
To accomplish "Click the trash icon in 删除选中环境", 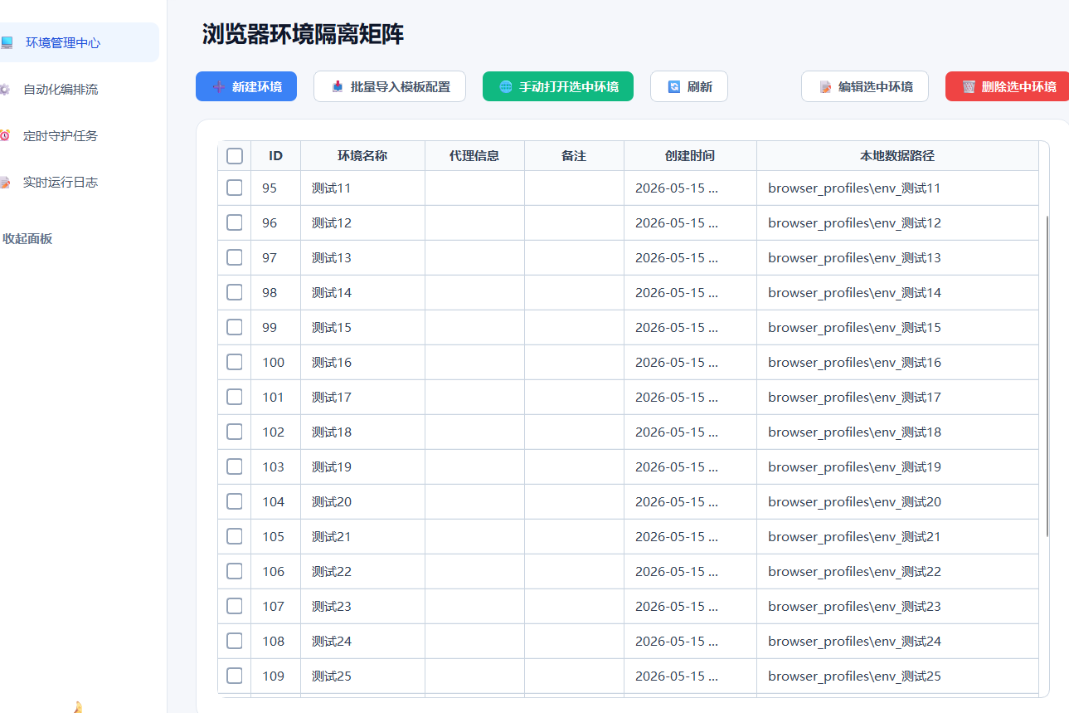I will [969, 87].
